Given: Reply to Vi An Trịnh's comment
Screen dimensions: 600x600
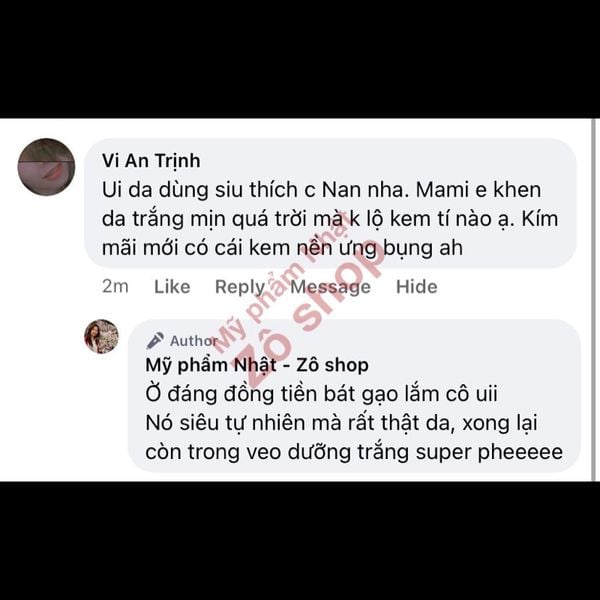Looking at the screenshot, I should pos(240,287).
